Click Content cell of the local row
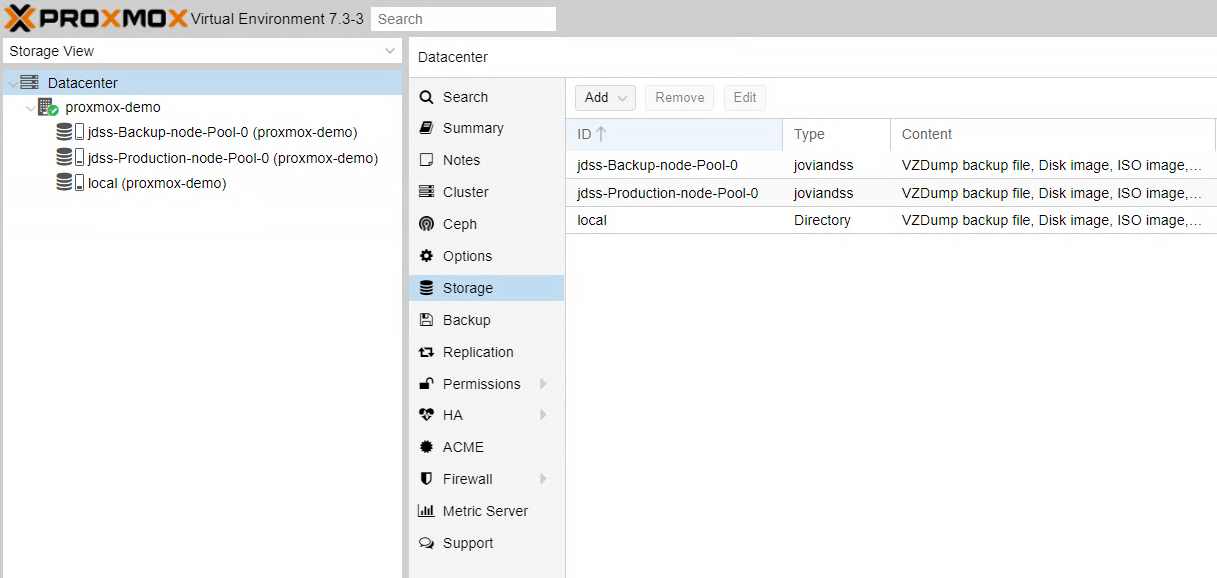Viewport: 1217px width, 578px height. (x=1052, y=220)
